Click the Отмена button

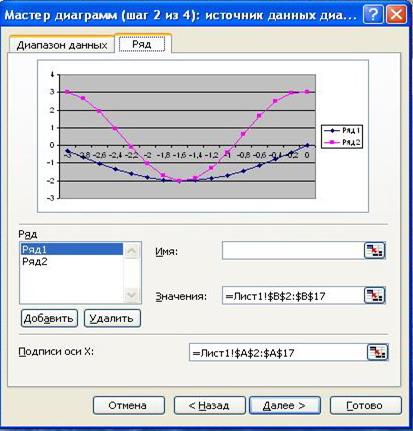tap(129, 405)
